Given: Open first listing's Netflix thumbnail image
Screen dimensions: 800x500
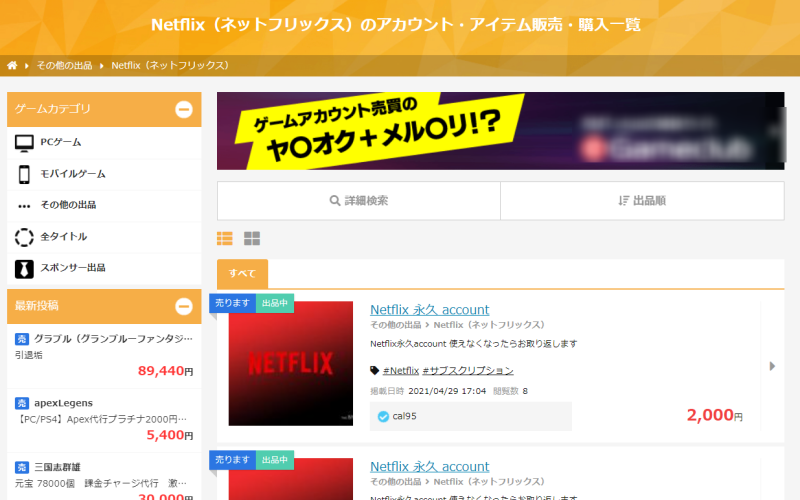Looking at the screenshot, I should coord(291,363).
